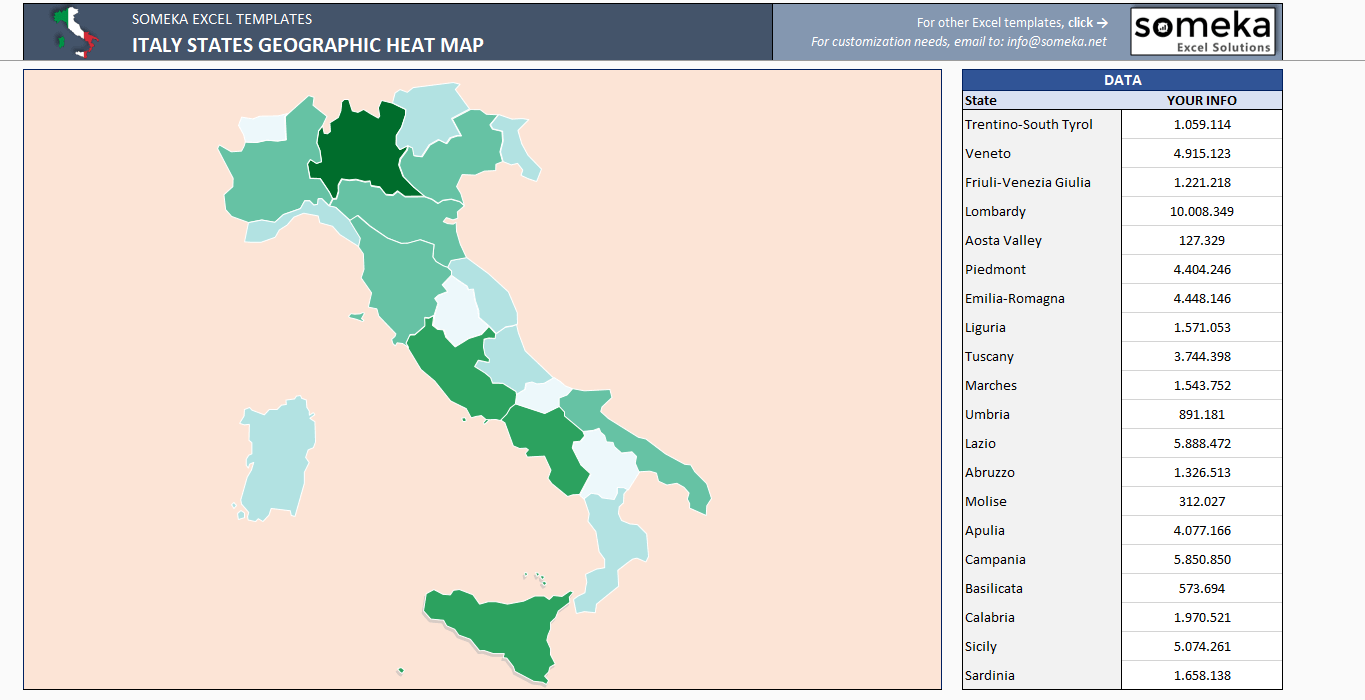1365x700 pixels.
Task: Select the Lombardy state cell
Action: pyautogui.click(x=1042, y=211)
